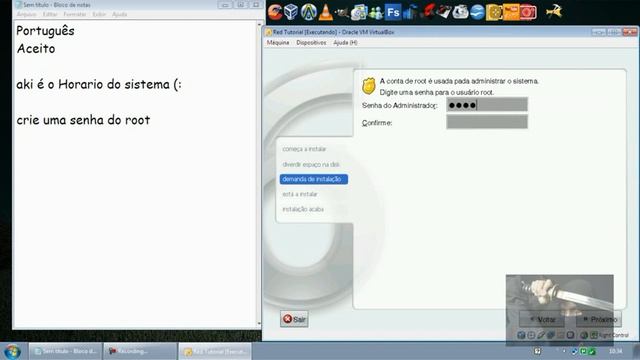Open the red camera dock icon
The image size is (640, 360).
point(528,12)
